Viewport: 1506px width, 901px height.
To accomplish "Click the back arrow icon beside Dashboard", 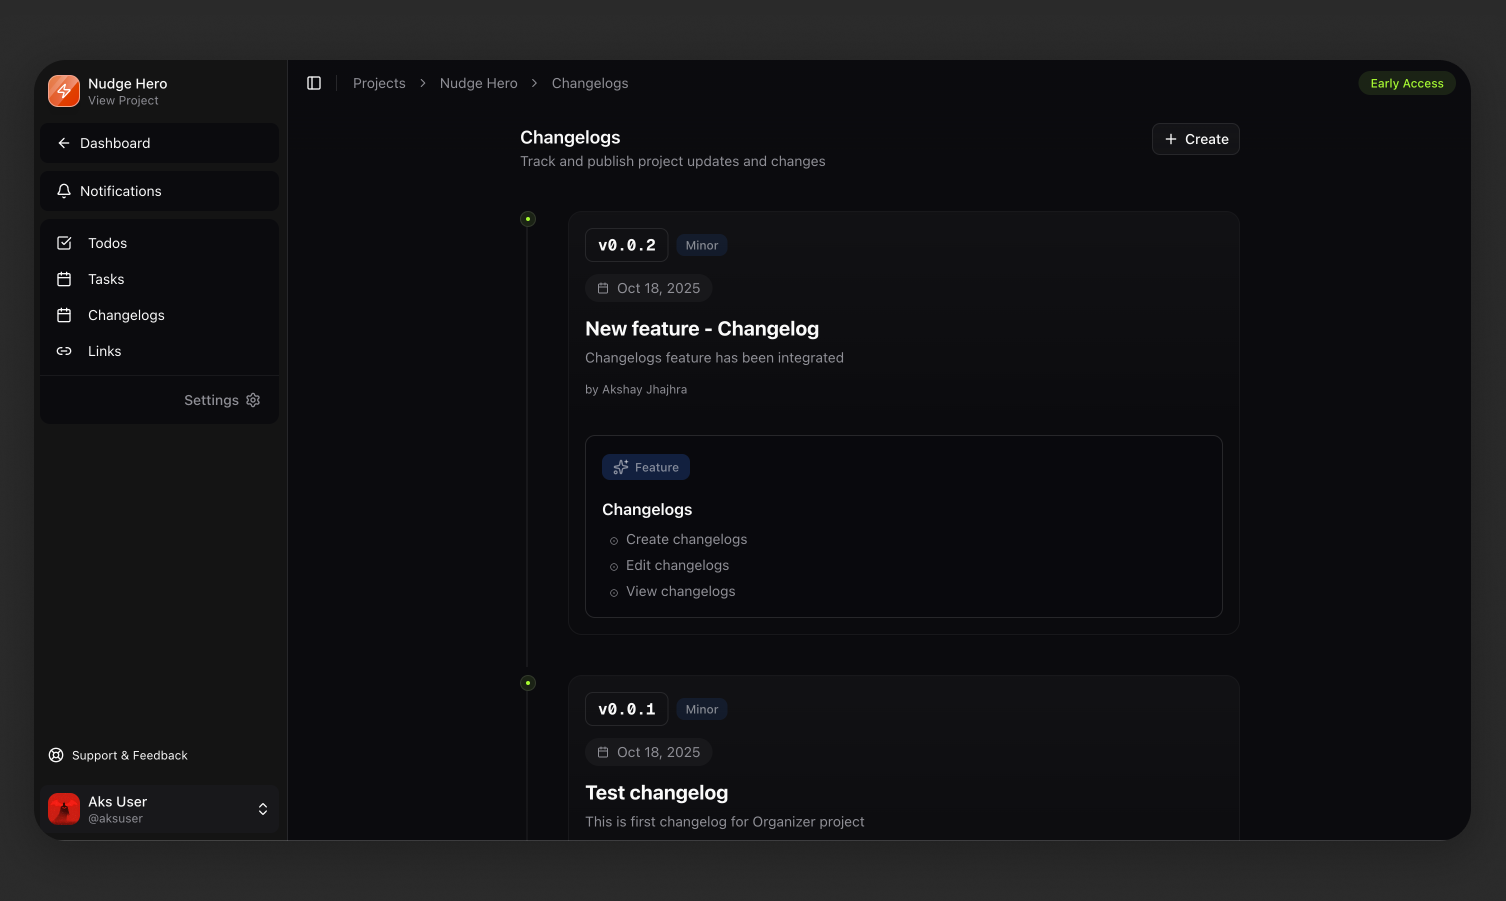I will (64, 143).
